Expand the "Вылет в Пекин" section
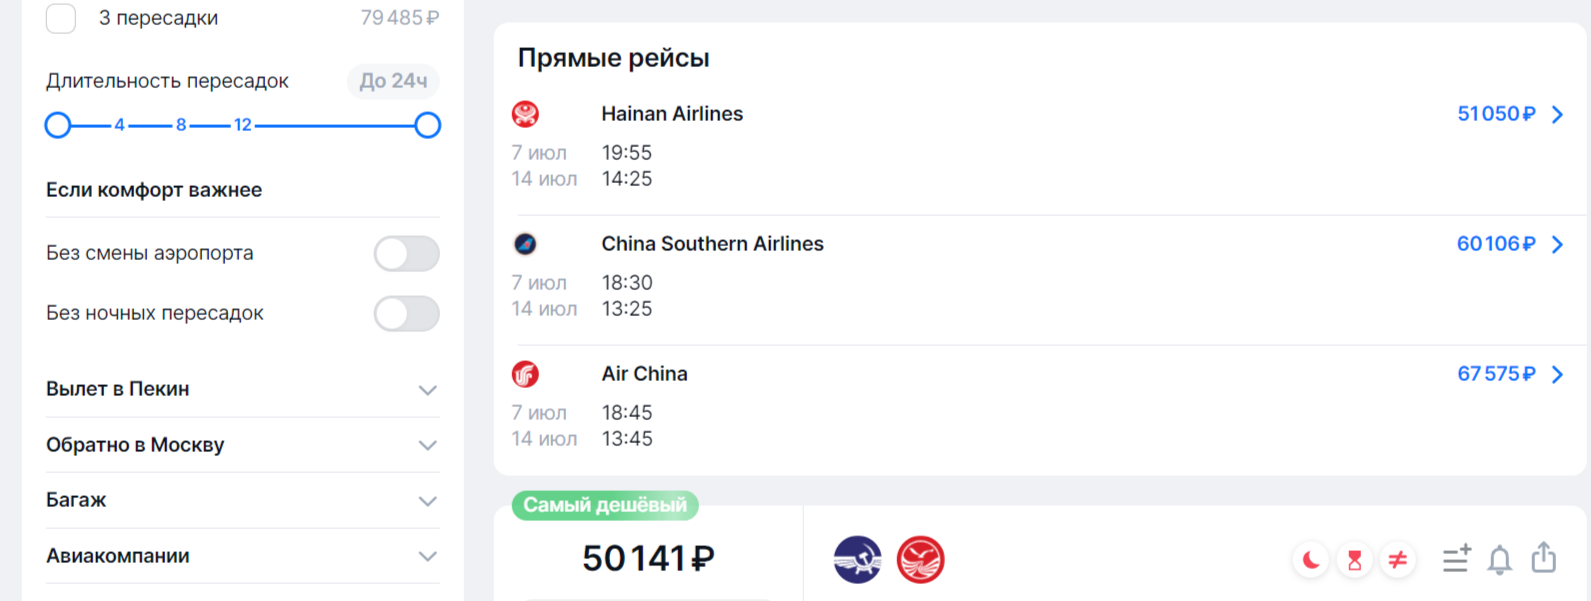This screenshot has height=601, width=1591. click(x=242, y=389)
